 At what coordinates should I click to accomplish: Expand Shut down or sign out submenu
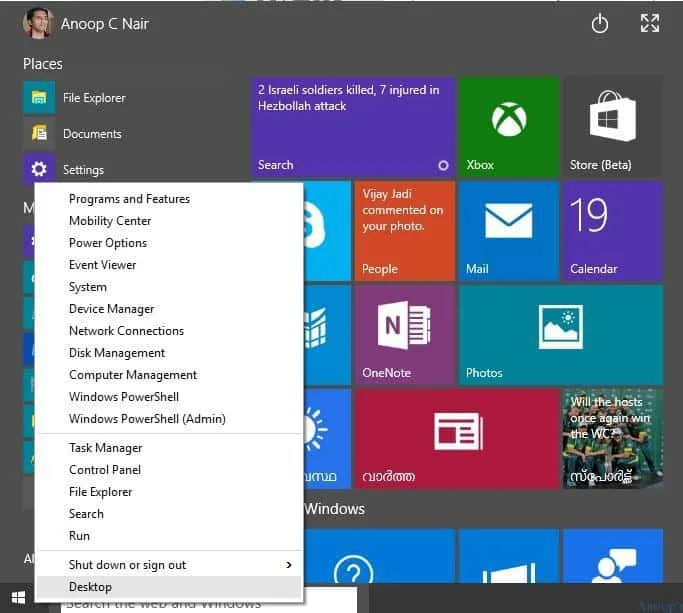168,565
